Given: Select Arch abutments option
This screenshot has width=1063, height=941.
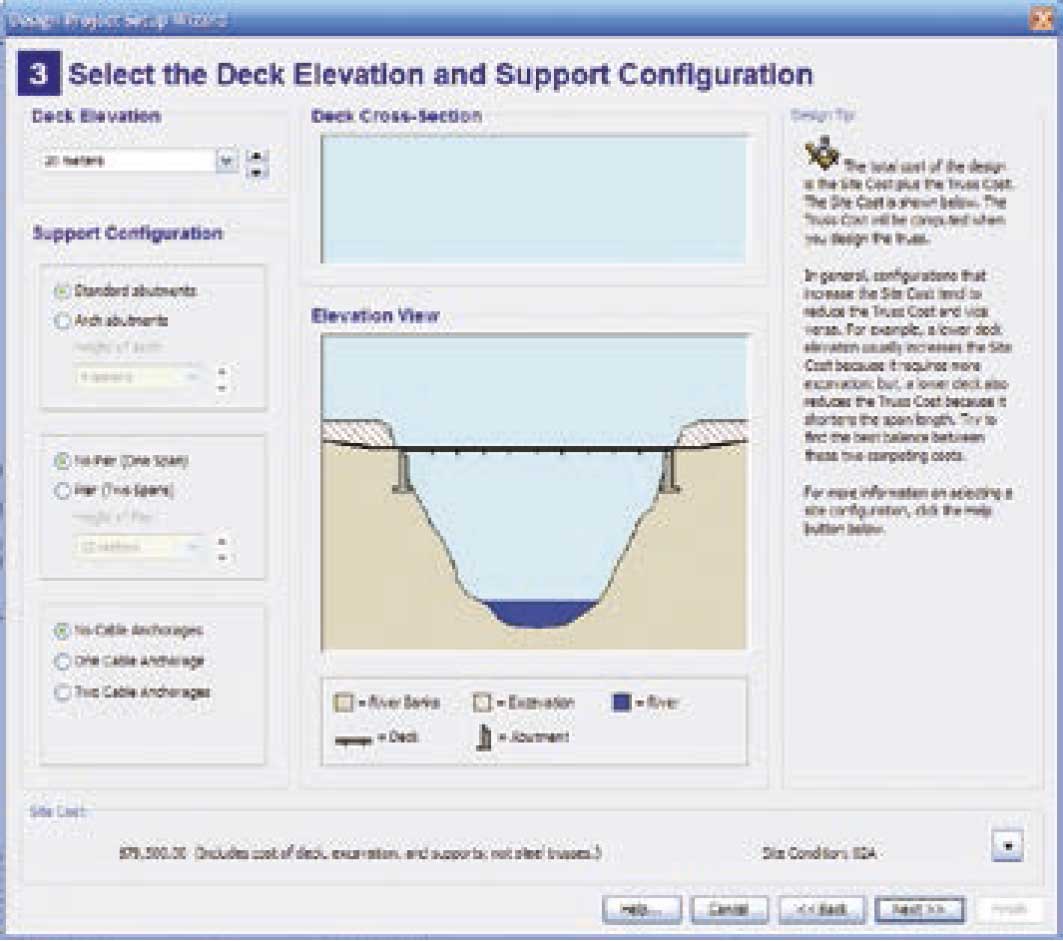Looking at the screenshot, I should point(62,321).
